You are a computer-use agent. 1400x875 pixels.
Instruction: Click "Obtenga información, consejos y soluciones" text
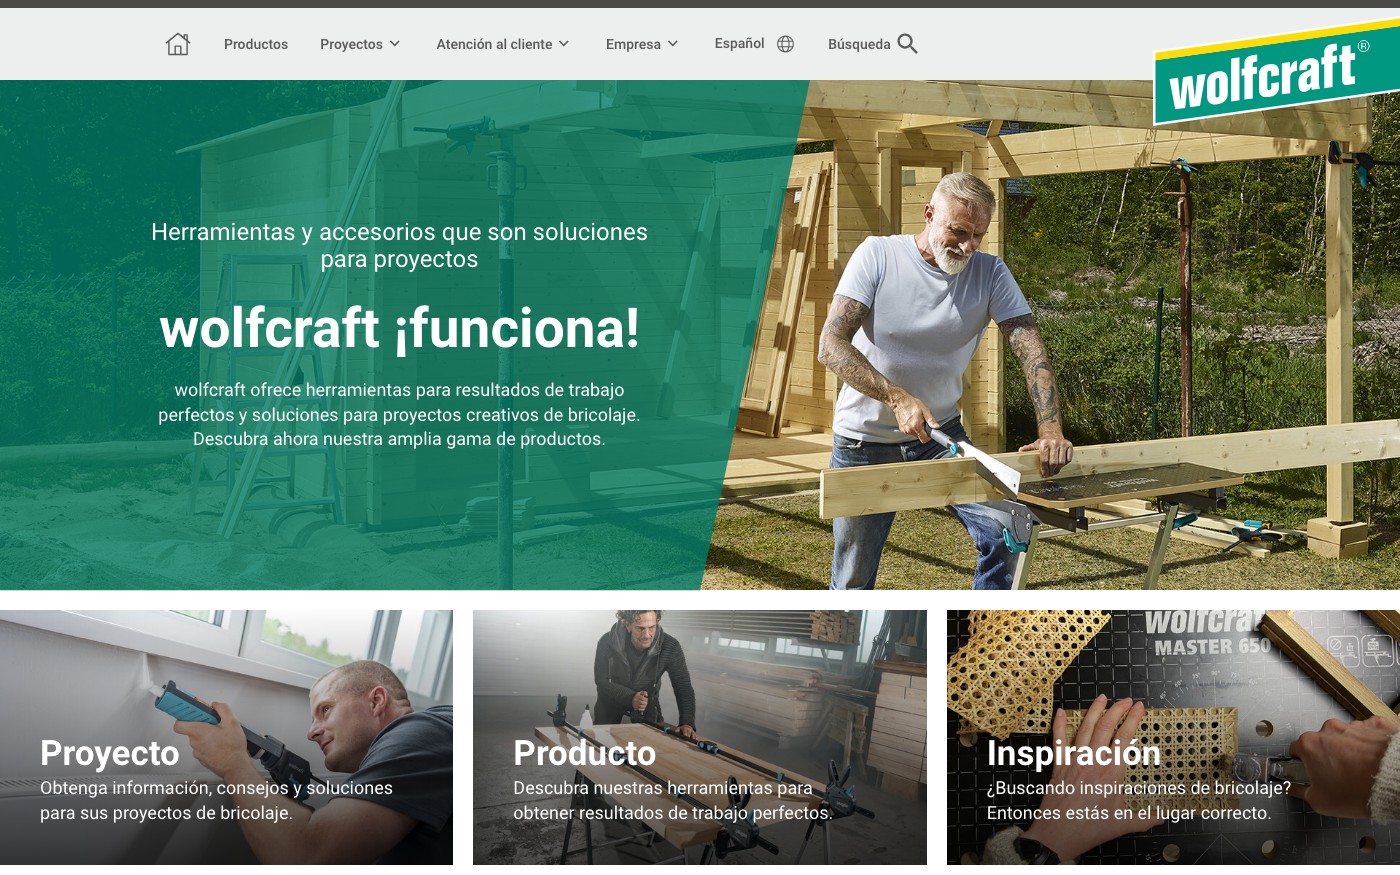216,788
